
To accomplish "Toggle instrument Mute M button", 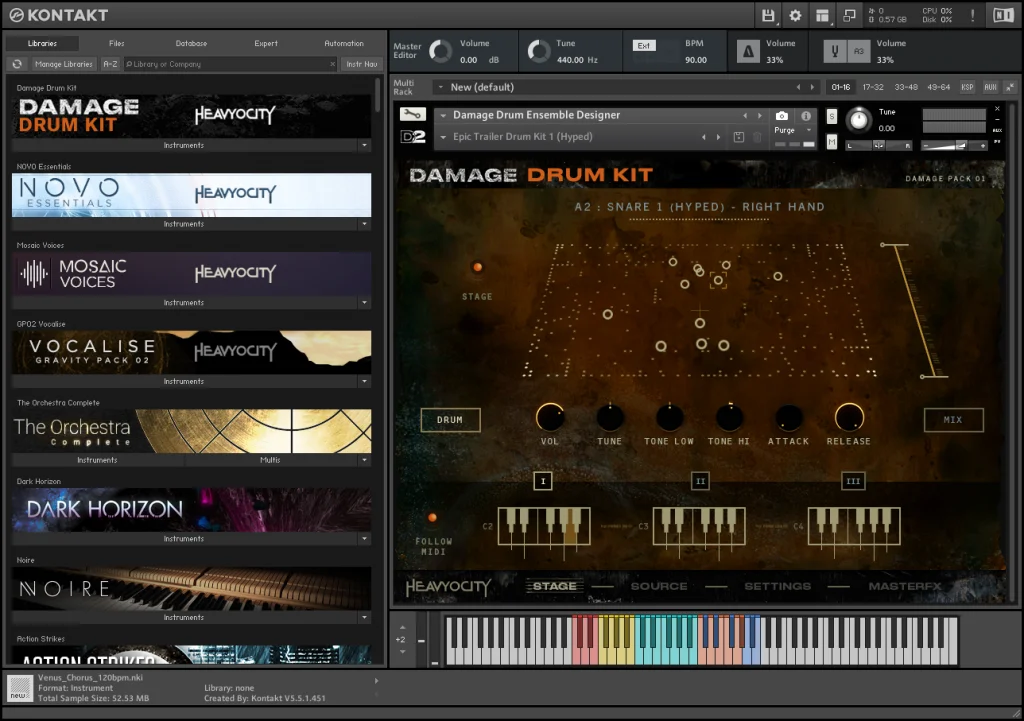I will pos(831,141).
